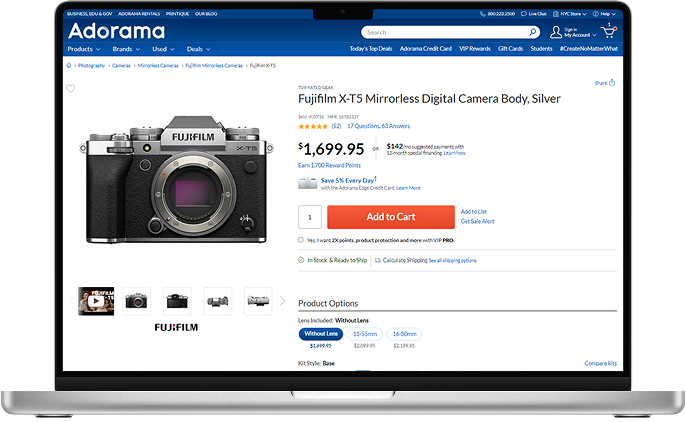Image resolution: width=686 pixels, height=422 pixels.
Task: Select the 18-55mm lens option
Action: [x=365, y=334]
